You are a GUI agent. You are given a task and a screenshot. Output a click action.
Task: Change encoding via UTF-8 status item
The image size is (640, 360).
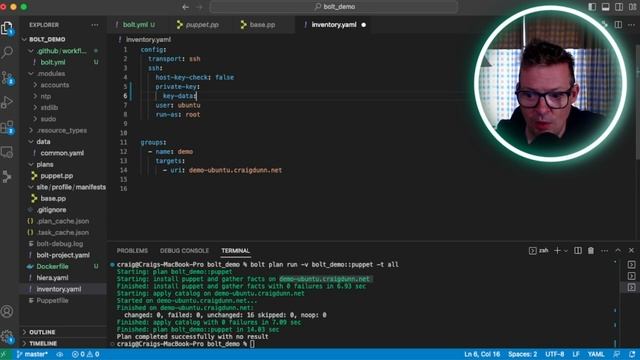point(554,354)
